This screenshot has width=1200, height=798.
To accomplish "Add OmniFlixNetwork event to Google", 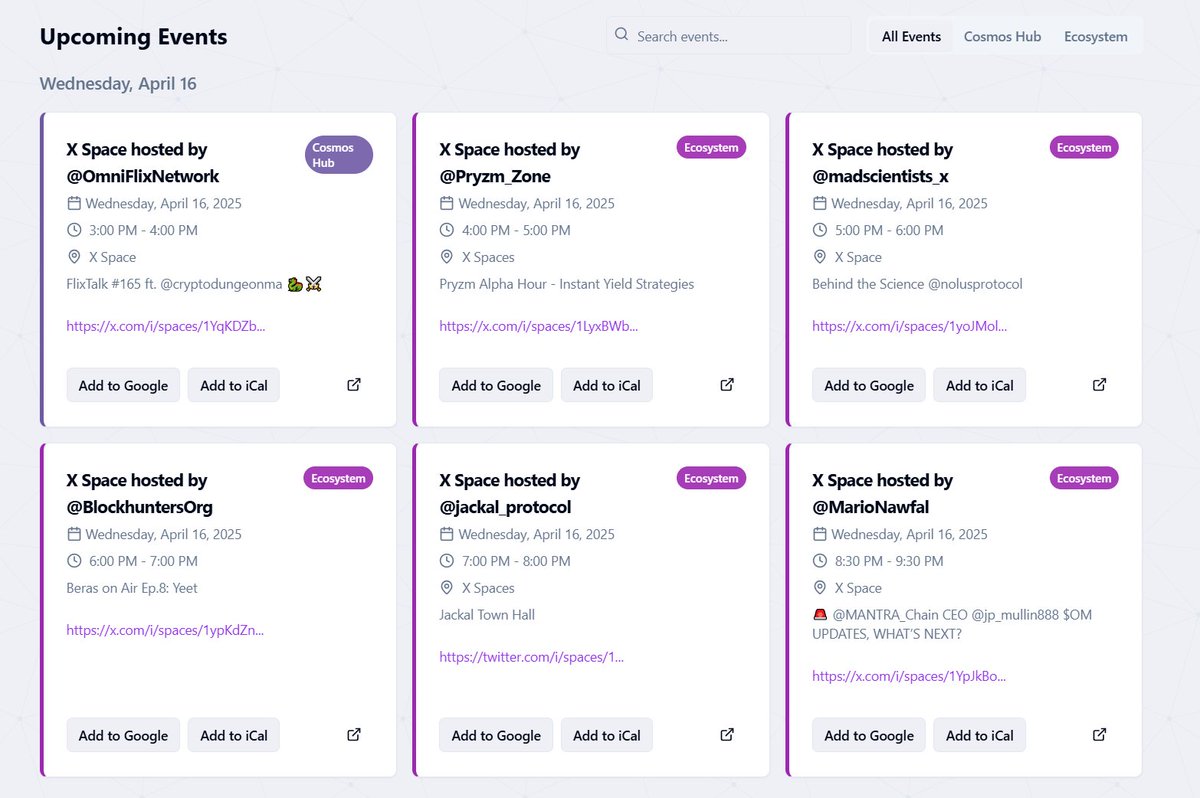I will pyautogui.click(x=124, y=385).
